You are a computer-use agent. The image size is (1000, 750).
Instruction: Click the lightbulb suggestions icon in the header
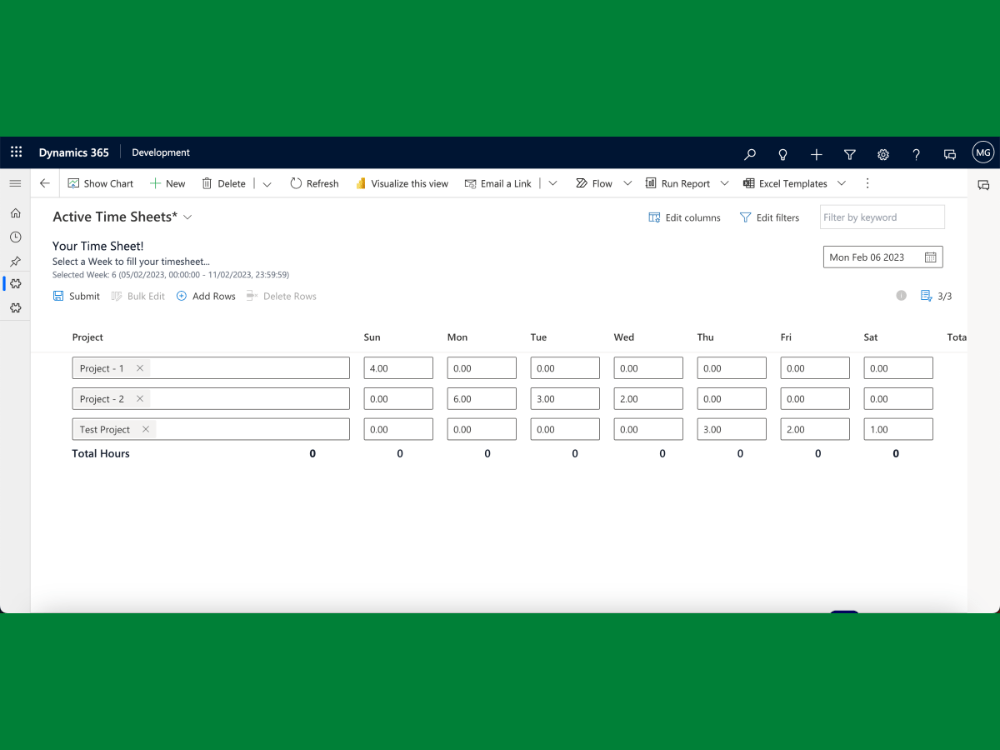(x=782, y=153)
